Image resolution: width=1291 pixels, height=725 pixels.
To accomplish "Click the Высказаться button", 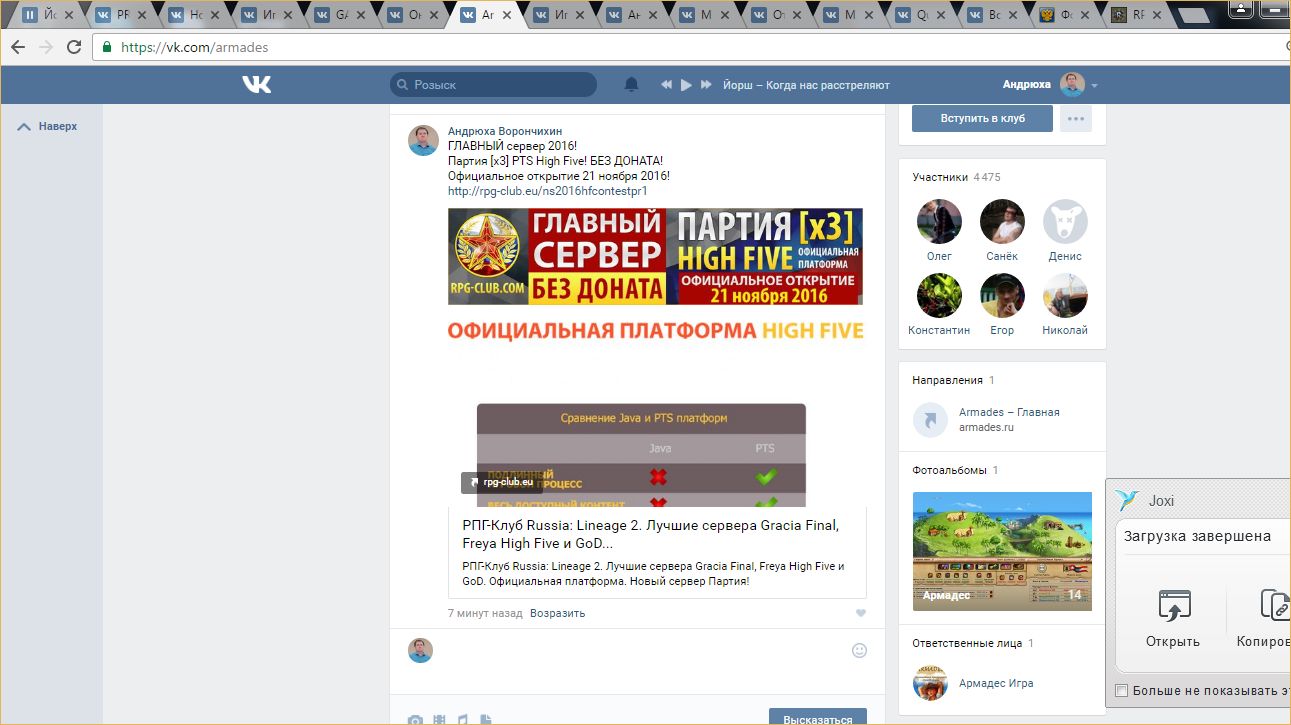I will click(818, 717).
